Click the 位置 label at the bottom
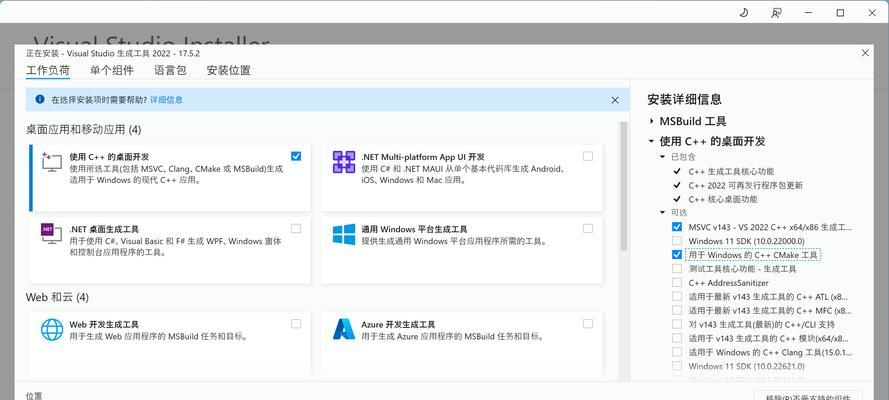This screenshot has width=889, height=400. (34, 395)
